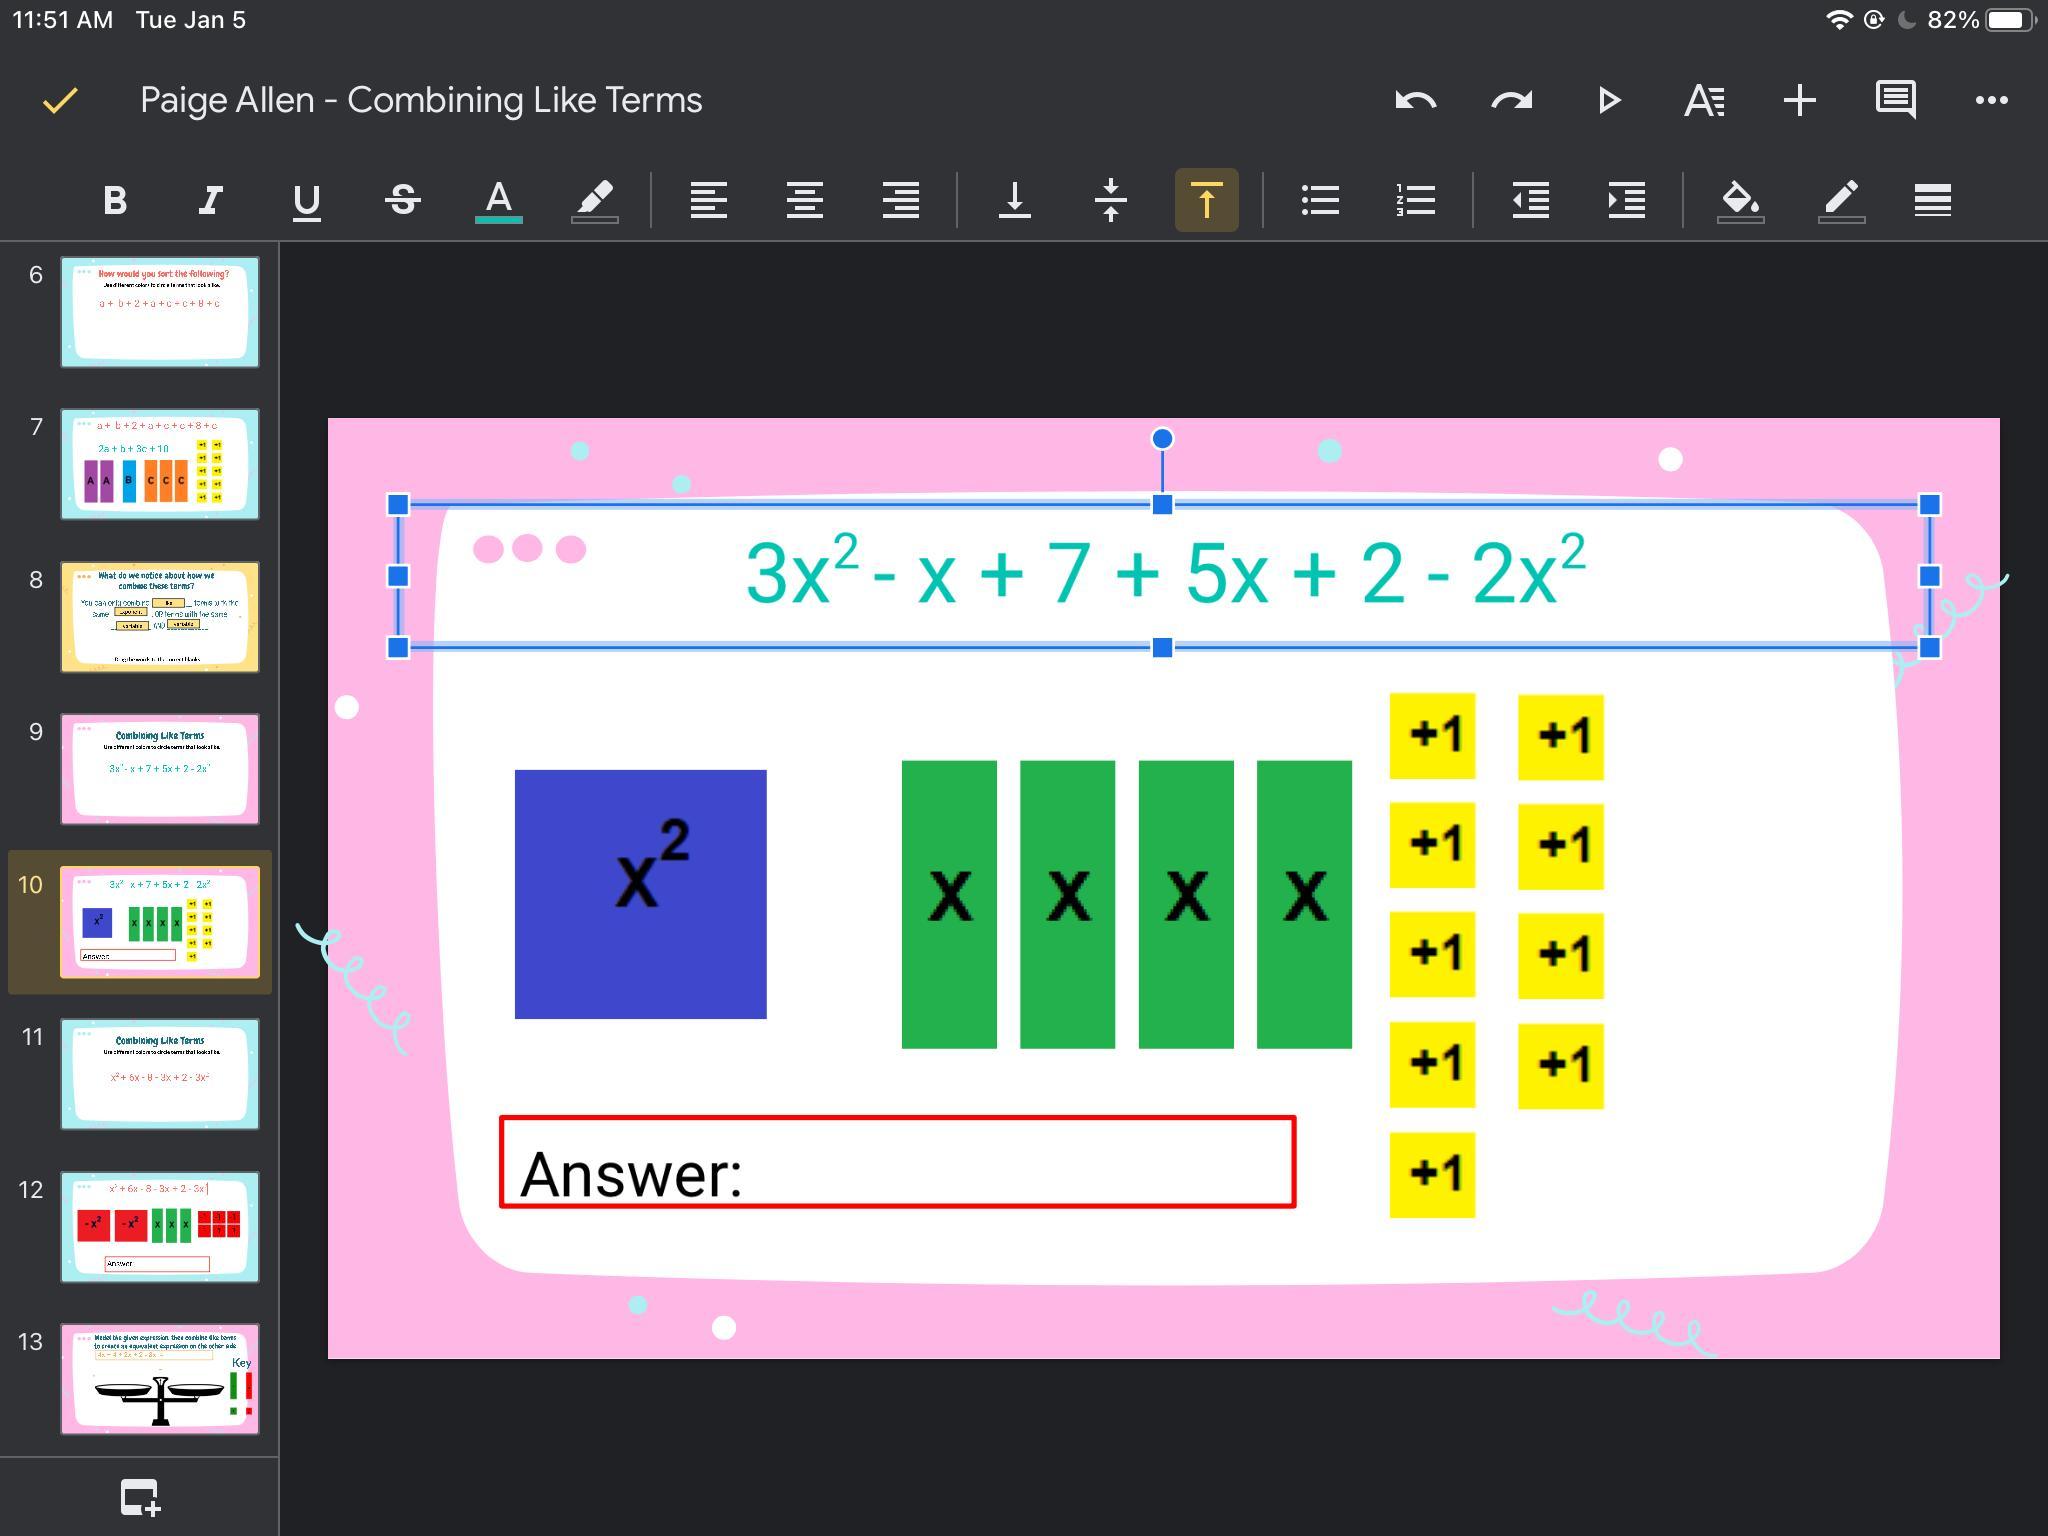Screen dimensions: 2048x1536
Task: Open the text highlight color tool
Action: click(x=595, y=201)
